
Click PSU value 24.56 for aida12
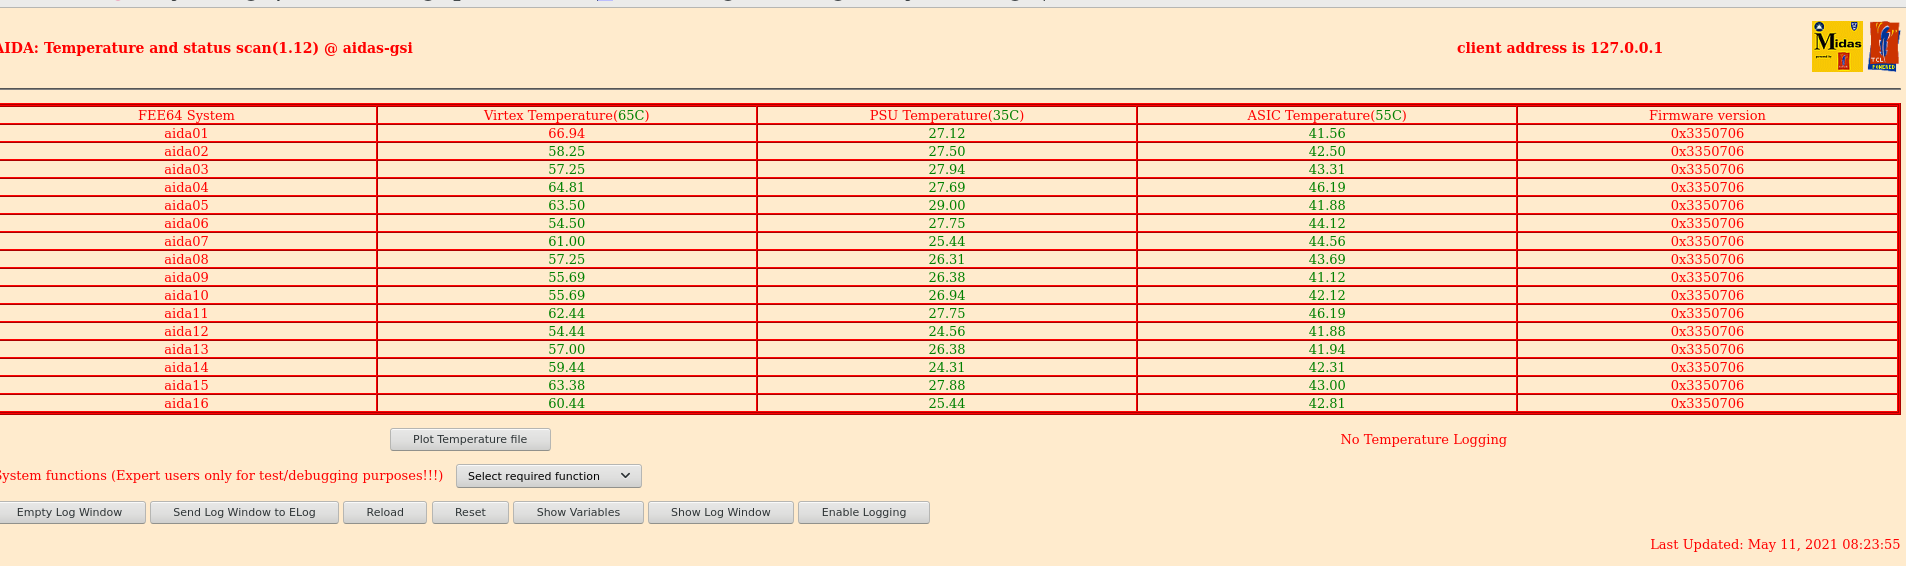pos(946,331)
